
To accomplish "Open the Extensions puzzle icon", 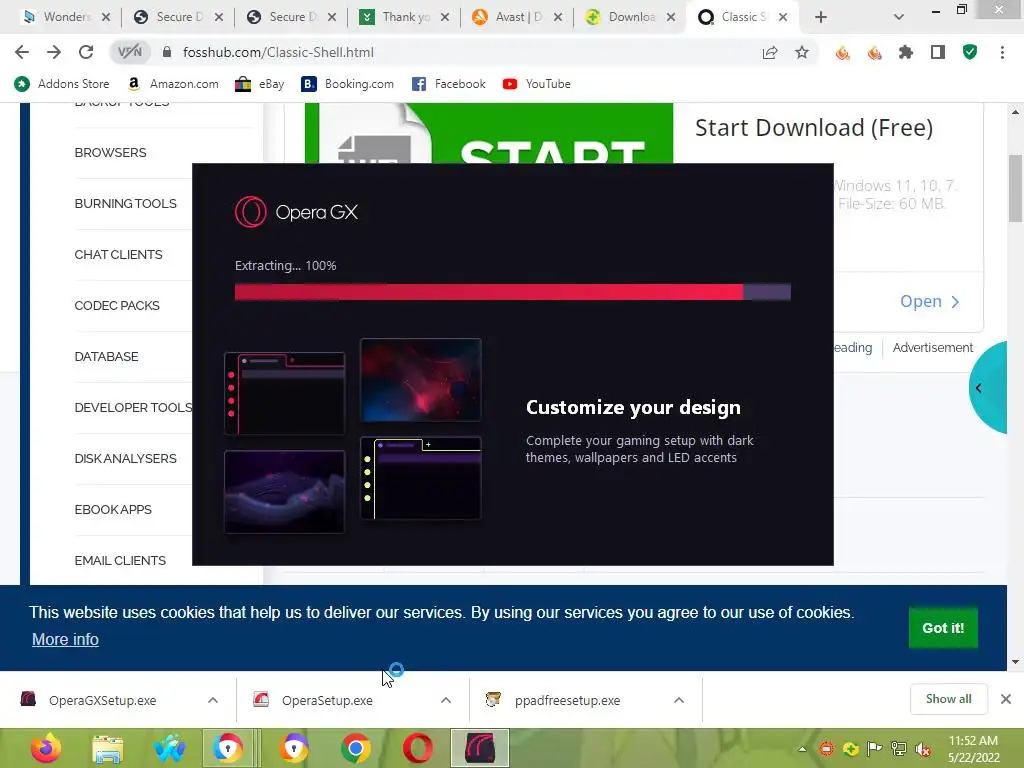I will click(906, 52).
